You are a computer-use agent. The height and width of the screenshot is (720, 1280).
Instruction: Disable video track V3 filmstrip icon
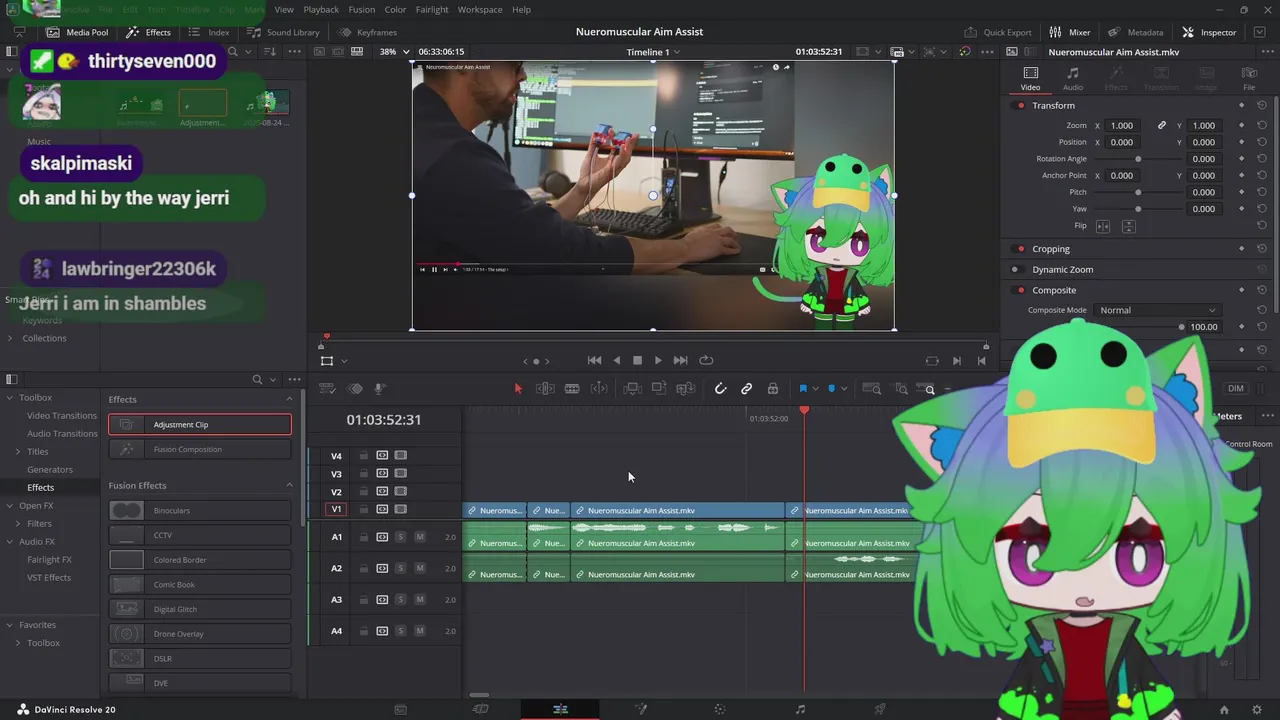[400, 473]
